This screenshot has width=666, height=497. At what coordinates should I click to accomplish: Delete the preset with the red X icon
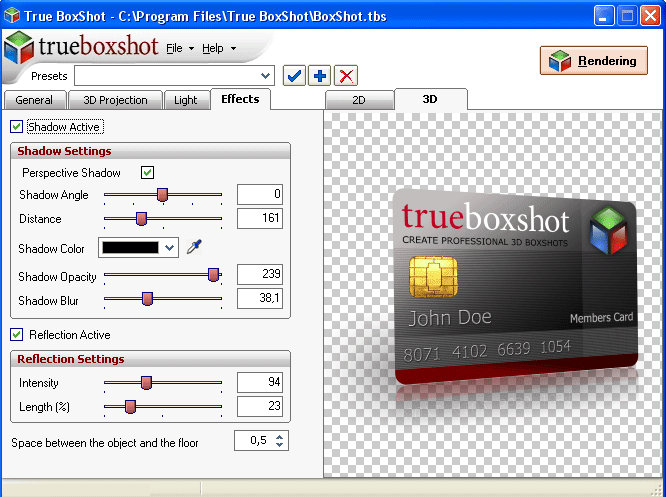[x=346, y=76]
